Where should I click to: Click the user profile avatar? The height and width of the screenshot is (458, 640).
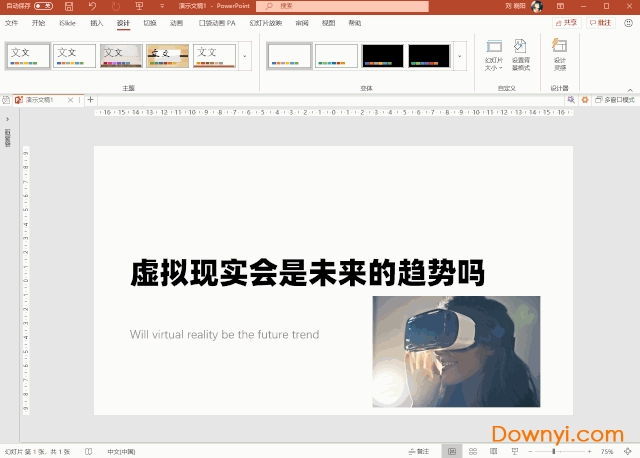coord(537,6)
